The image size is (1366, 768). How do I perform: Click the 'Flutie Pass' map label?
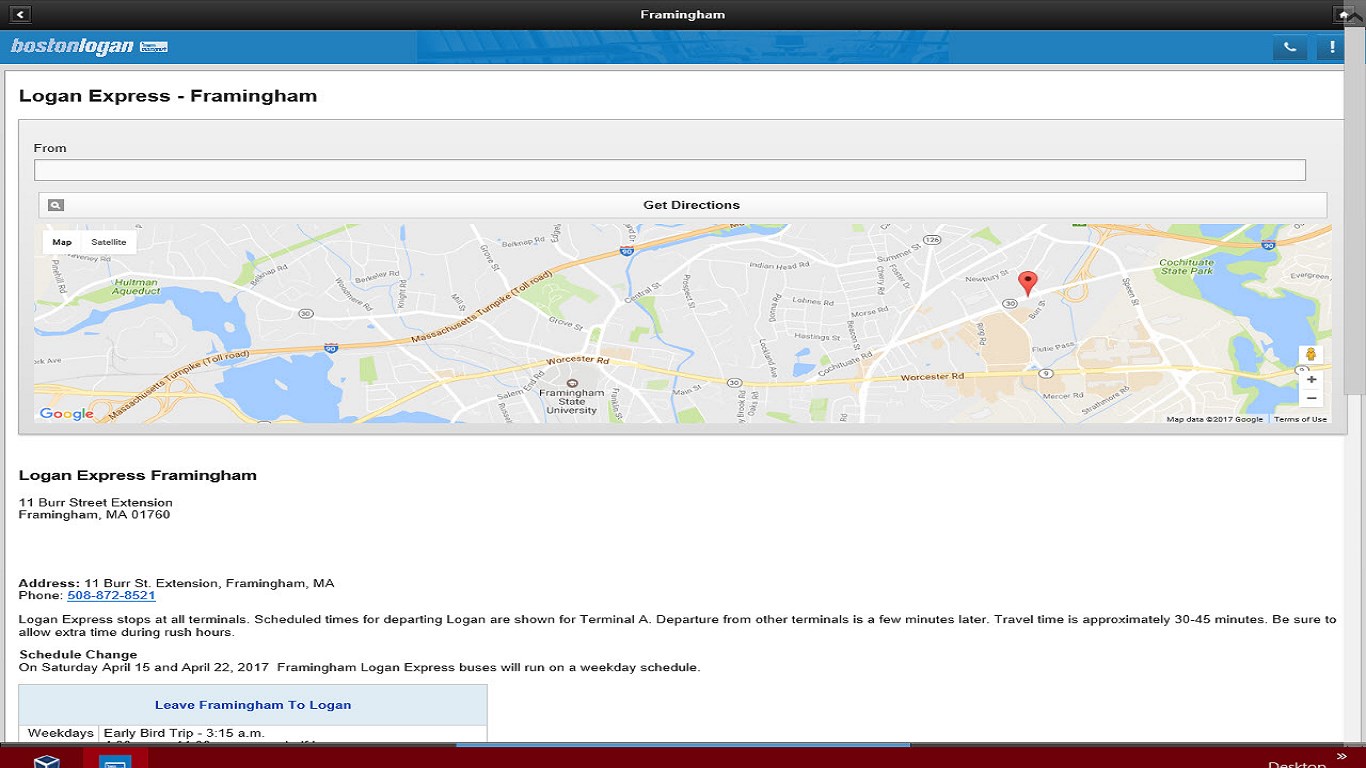[x=1052, y=347]
